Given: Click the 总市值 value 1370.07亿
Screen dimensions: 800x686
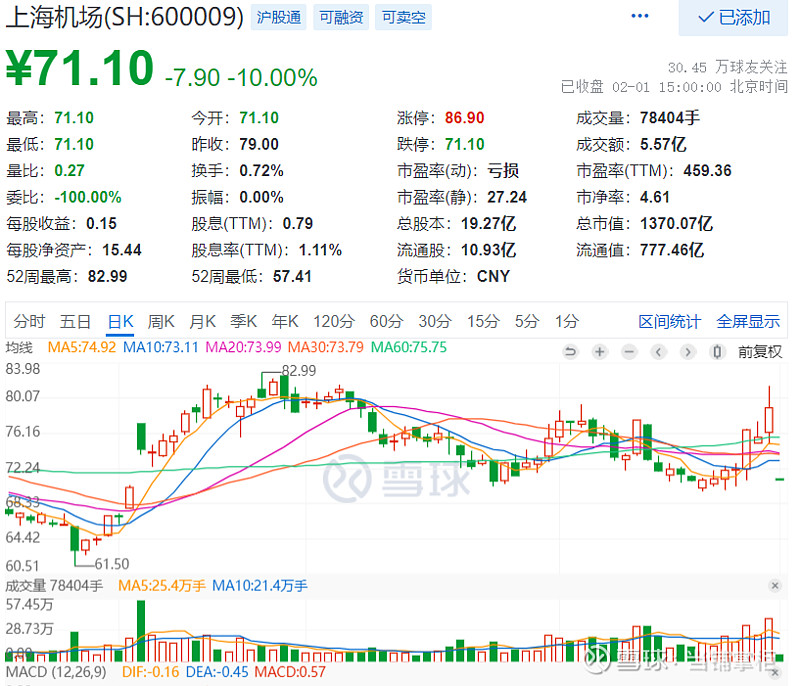Looking at the screenshot, I should click(x=676, y=223).
